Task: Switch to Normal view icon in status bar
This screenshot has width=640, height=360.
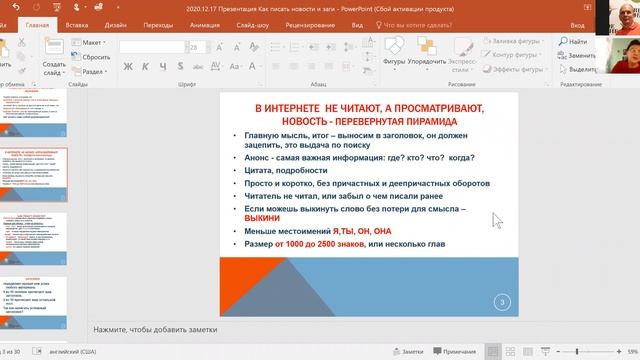Action: click(x=493, y=351)
